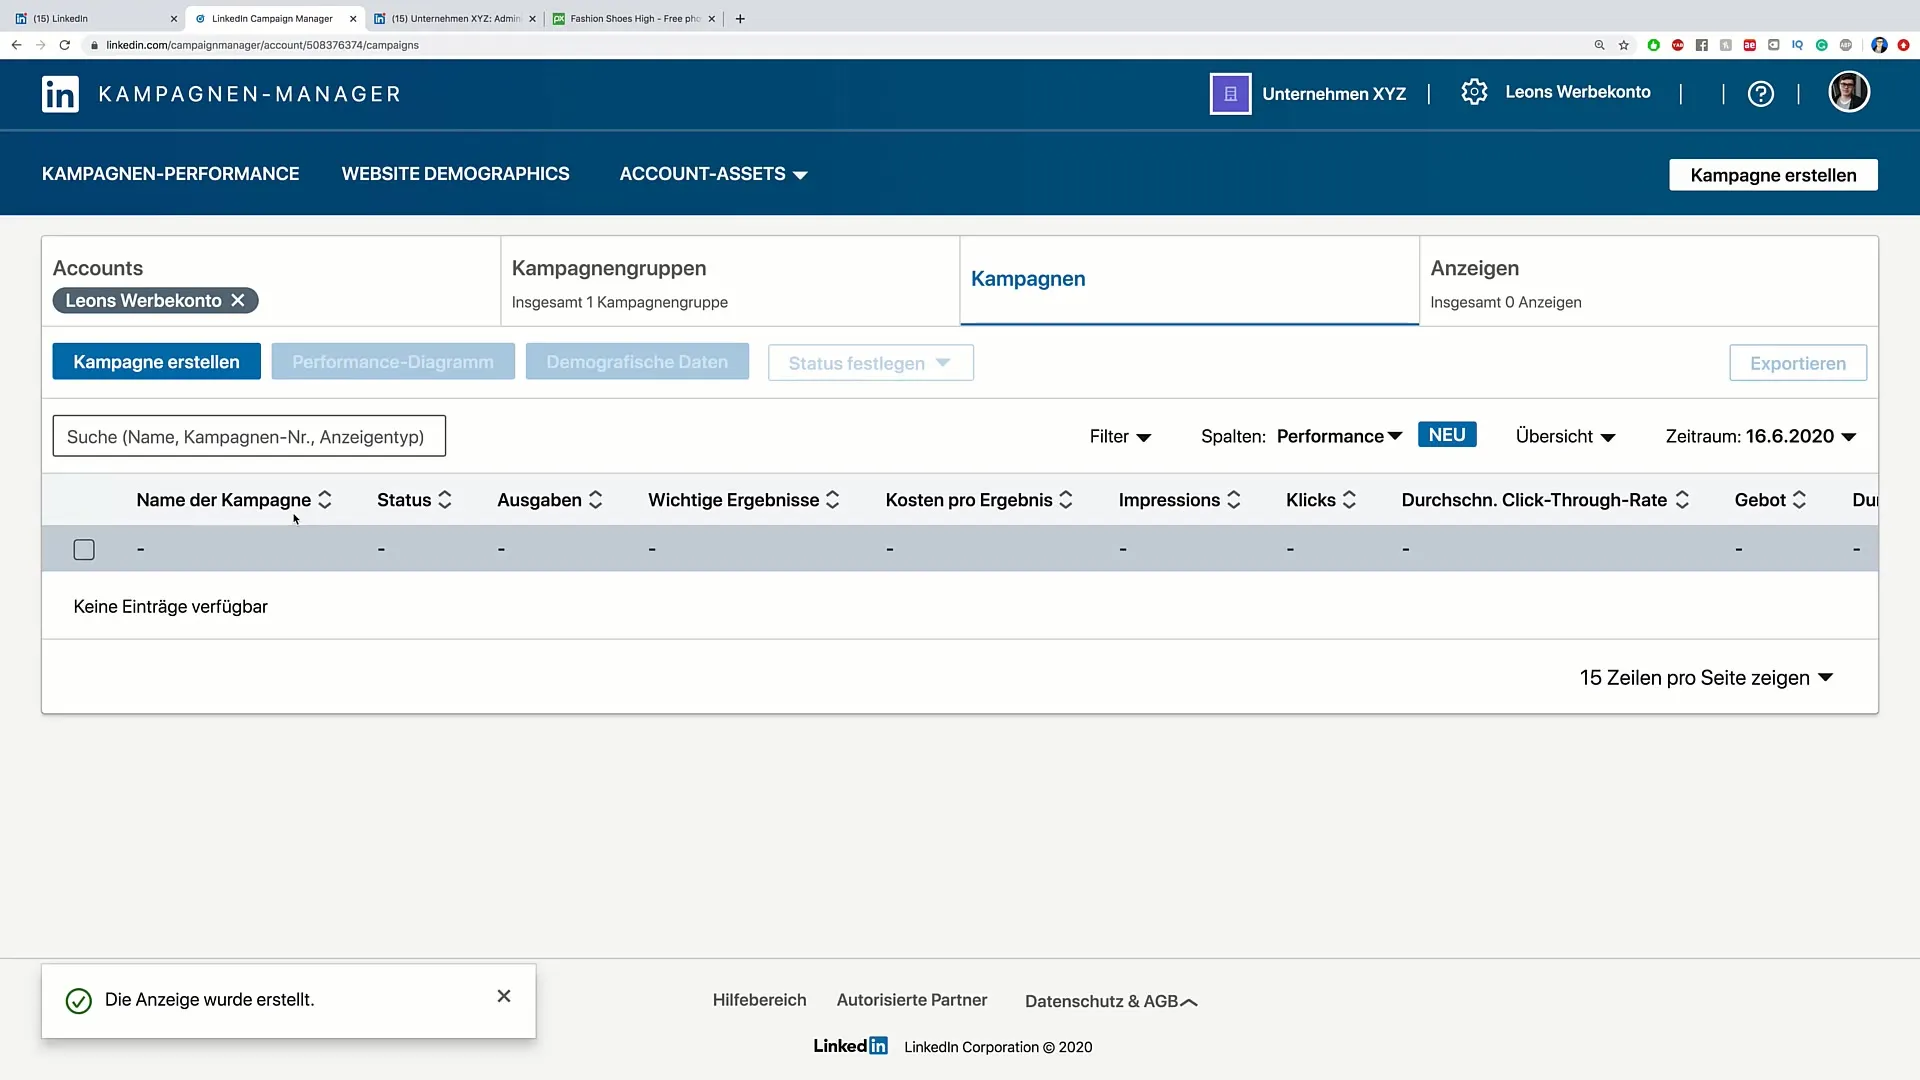The image size is (1920, 1080).
Task: Open the 15 Zeilen pro Seite zeigen dropdown
Action: coord(1706,678)
